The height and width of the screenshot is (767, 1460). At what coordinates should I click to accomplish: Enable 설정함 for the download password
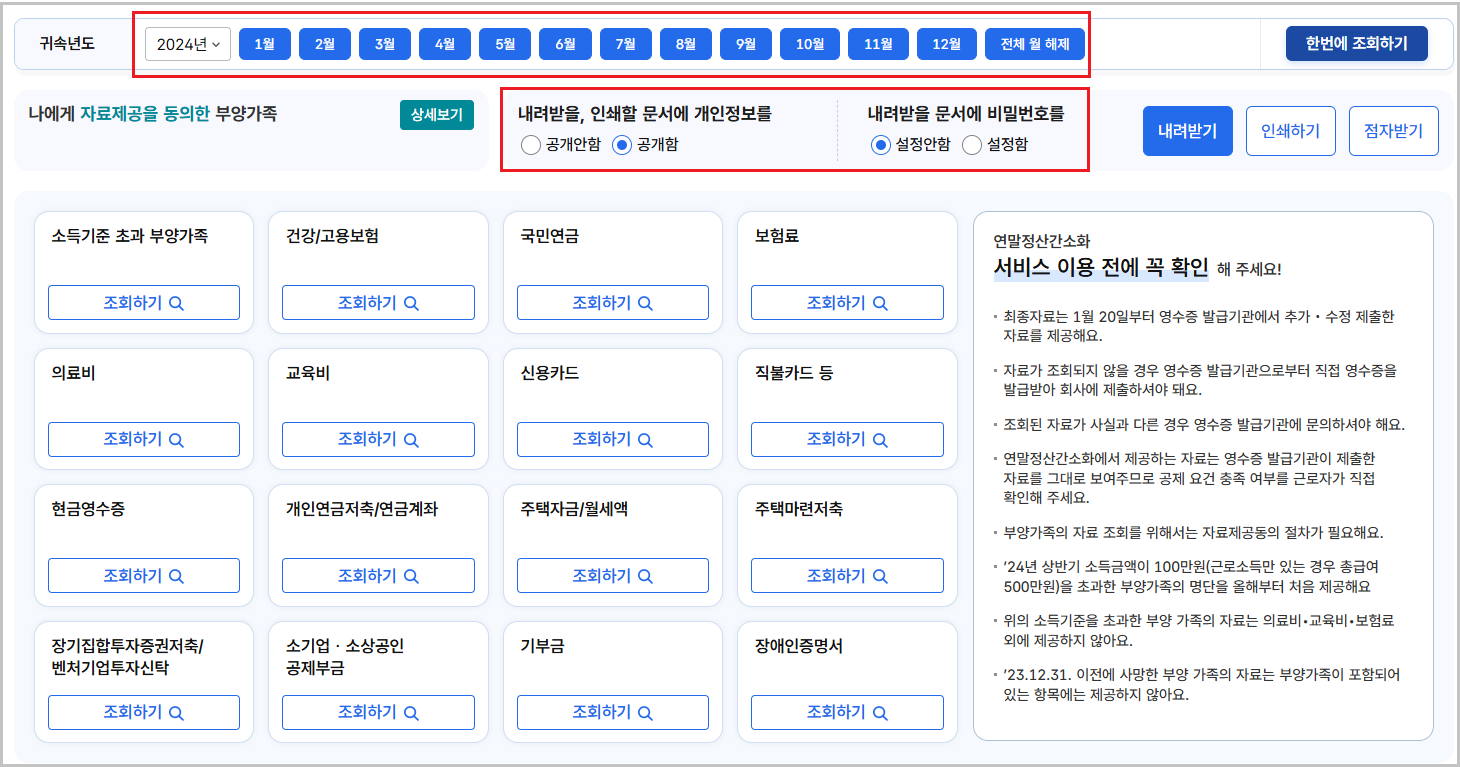(971, 145)
